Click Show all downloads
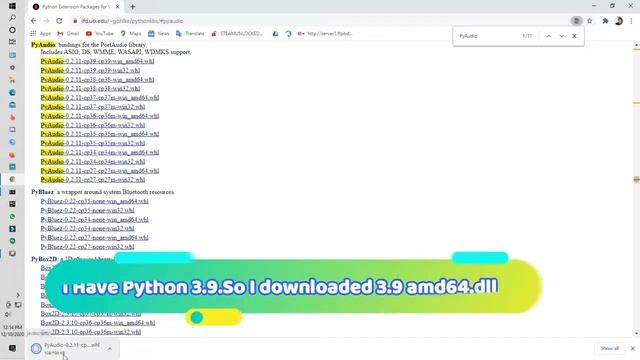This screenshot has height=360, width=640. point(610,348)
